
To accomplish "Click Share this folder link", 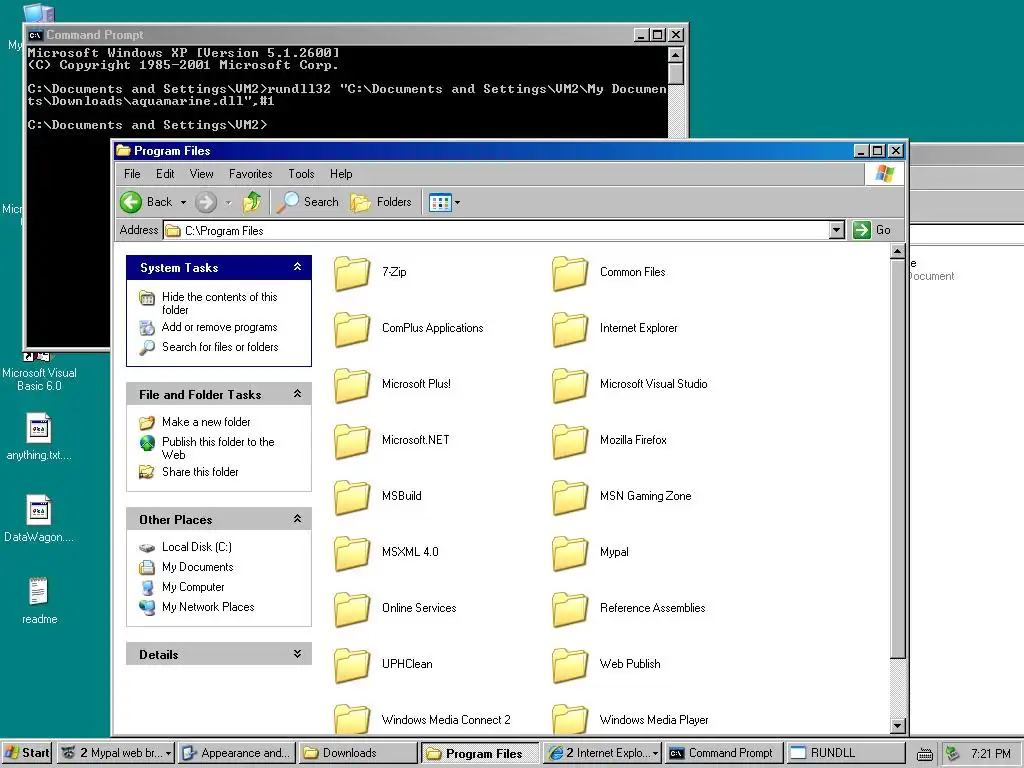I will tap(200, 472).
